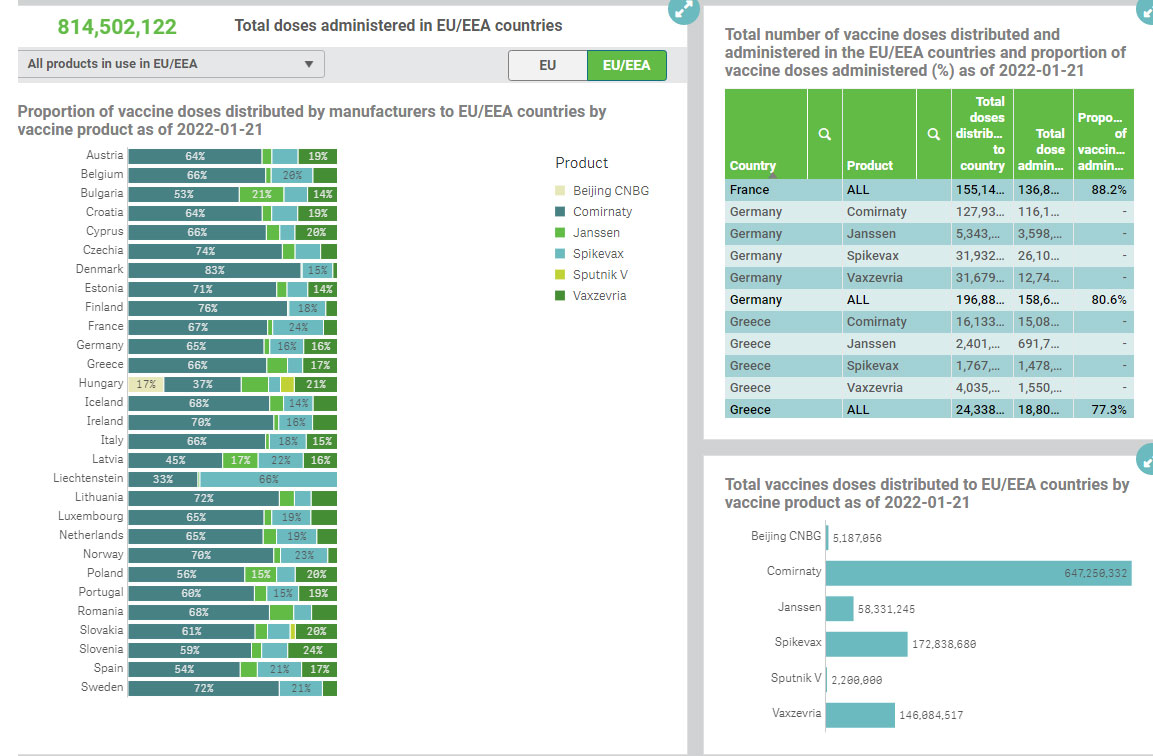1153x756 pixels.
Task: Open the All products in use dropdown
Action: tap(171, 64)
